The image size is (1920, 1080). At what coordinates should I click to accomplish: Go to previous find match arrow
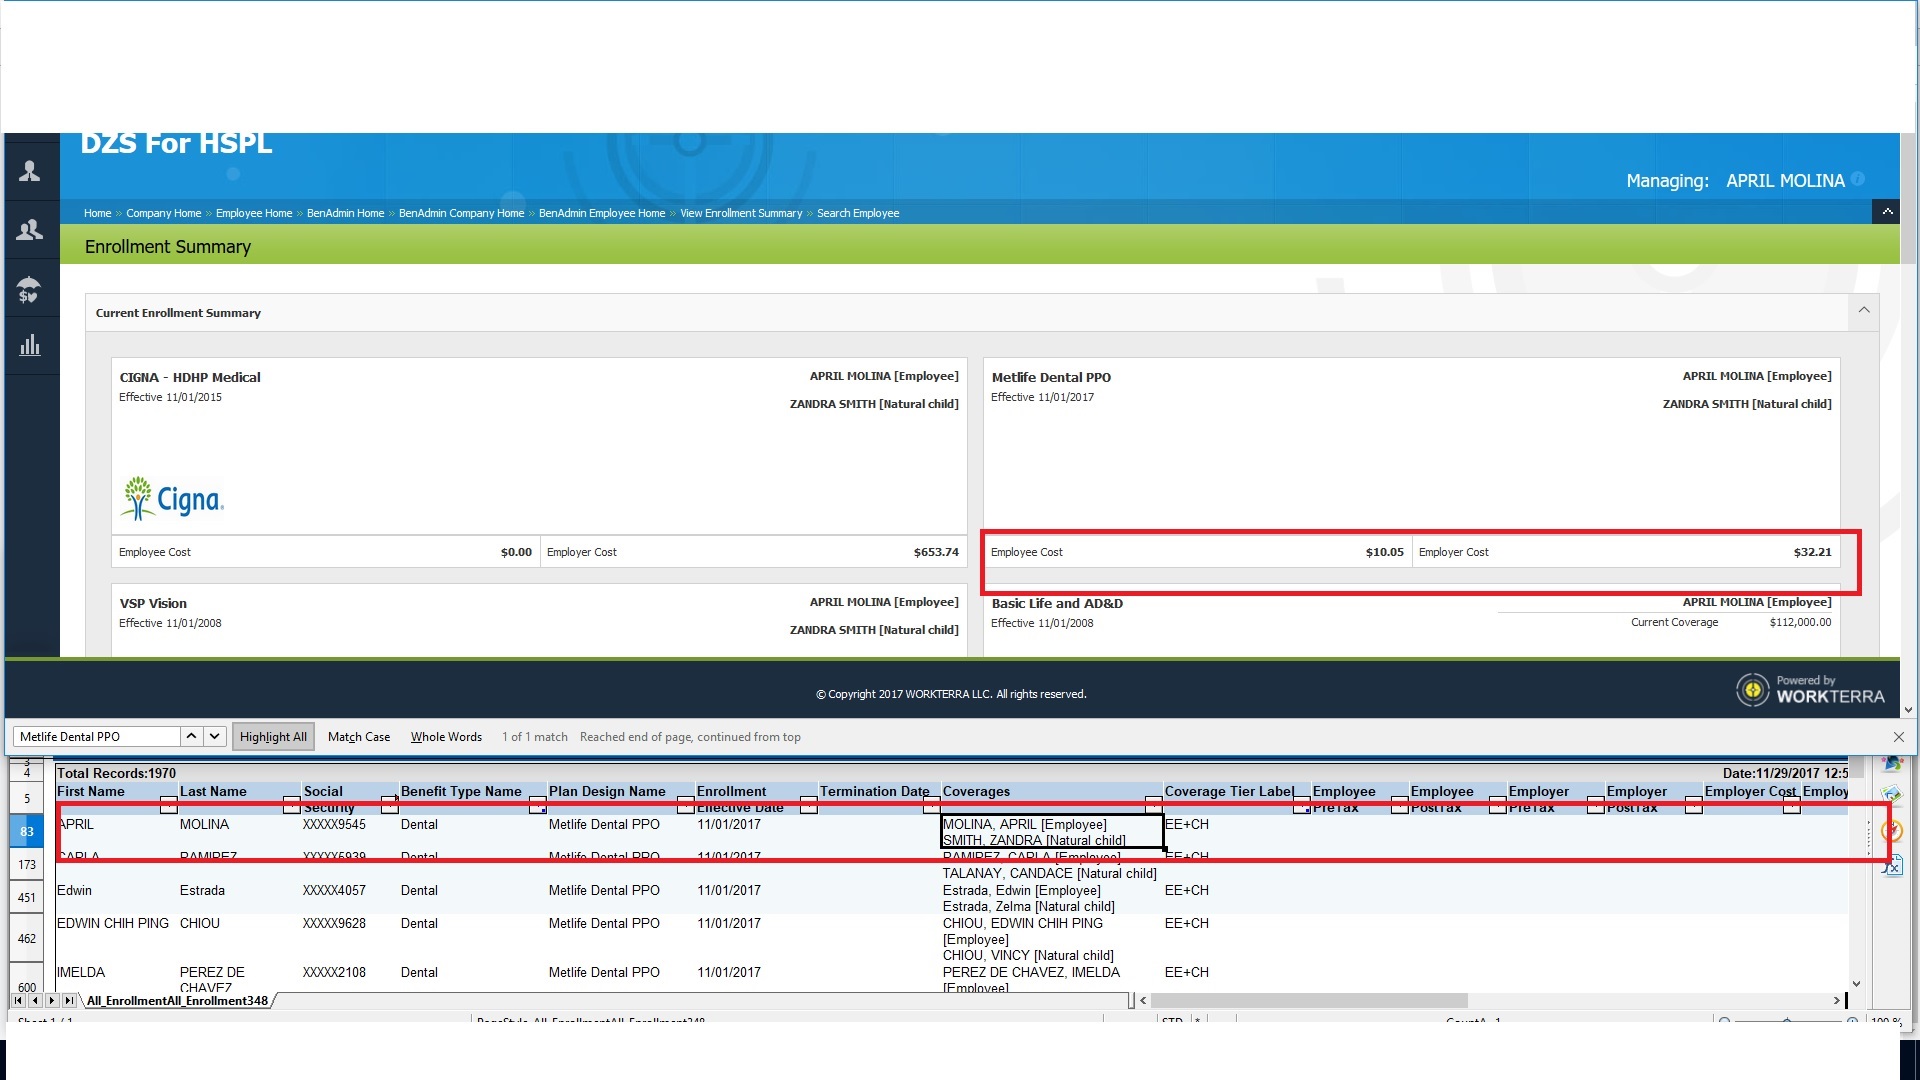tap(191, 736)
